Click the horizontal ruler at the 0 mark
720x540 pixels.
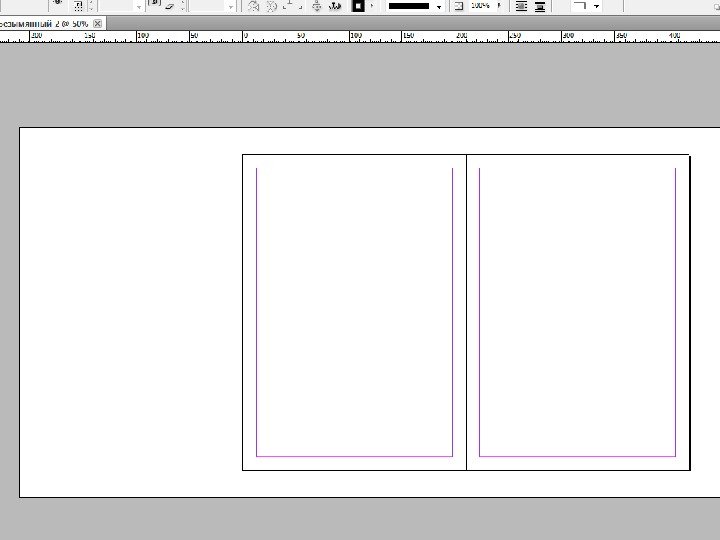(x=243, y=36)
